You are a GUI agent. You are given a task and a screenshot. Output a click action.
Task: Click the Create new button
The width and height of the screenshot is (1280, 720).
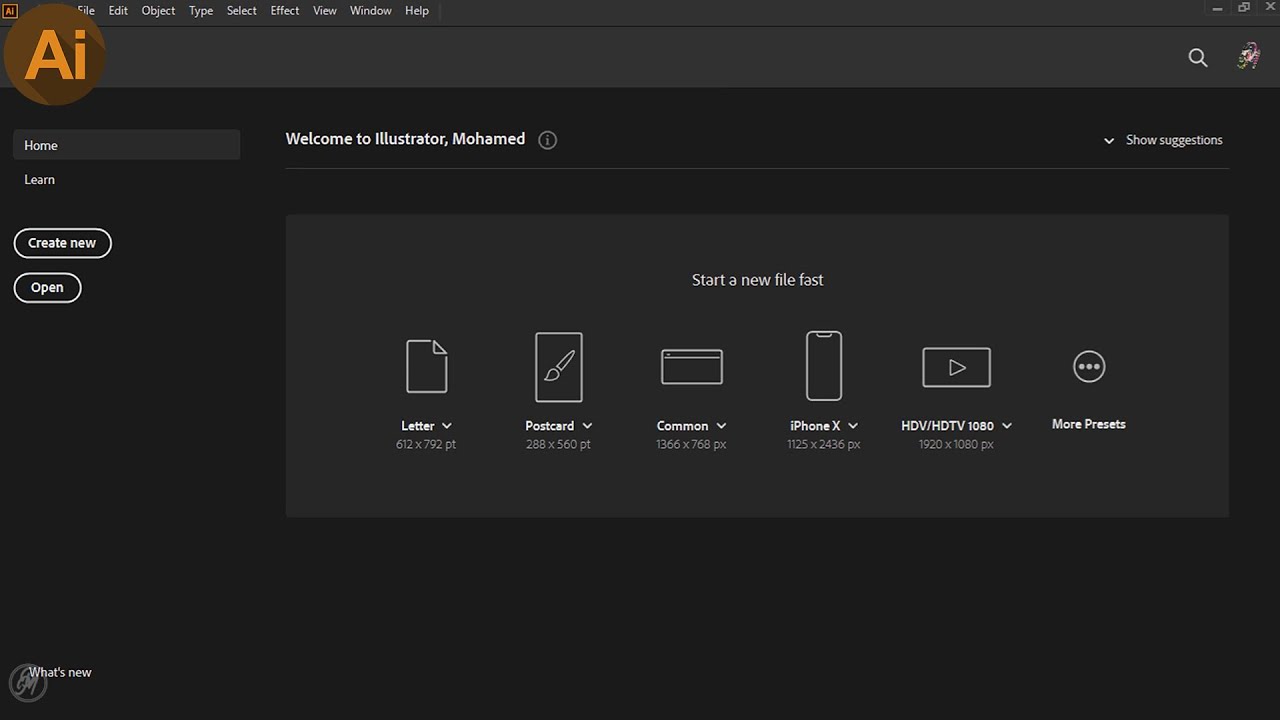62,243
